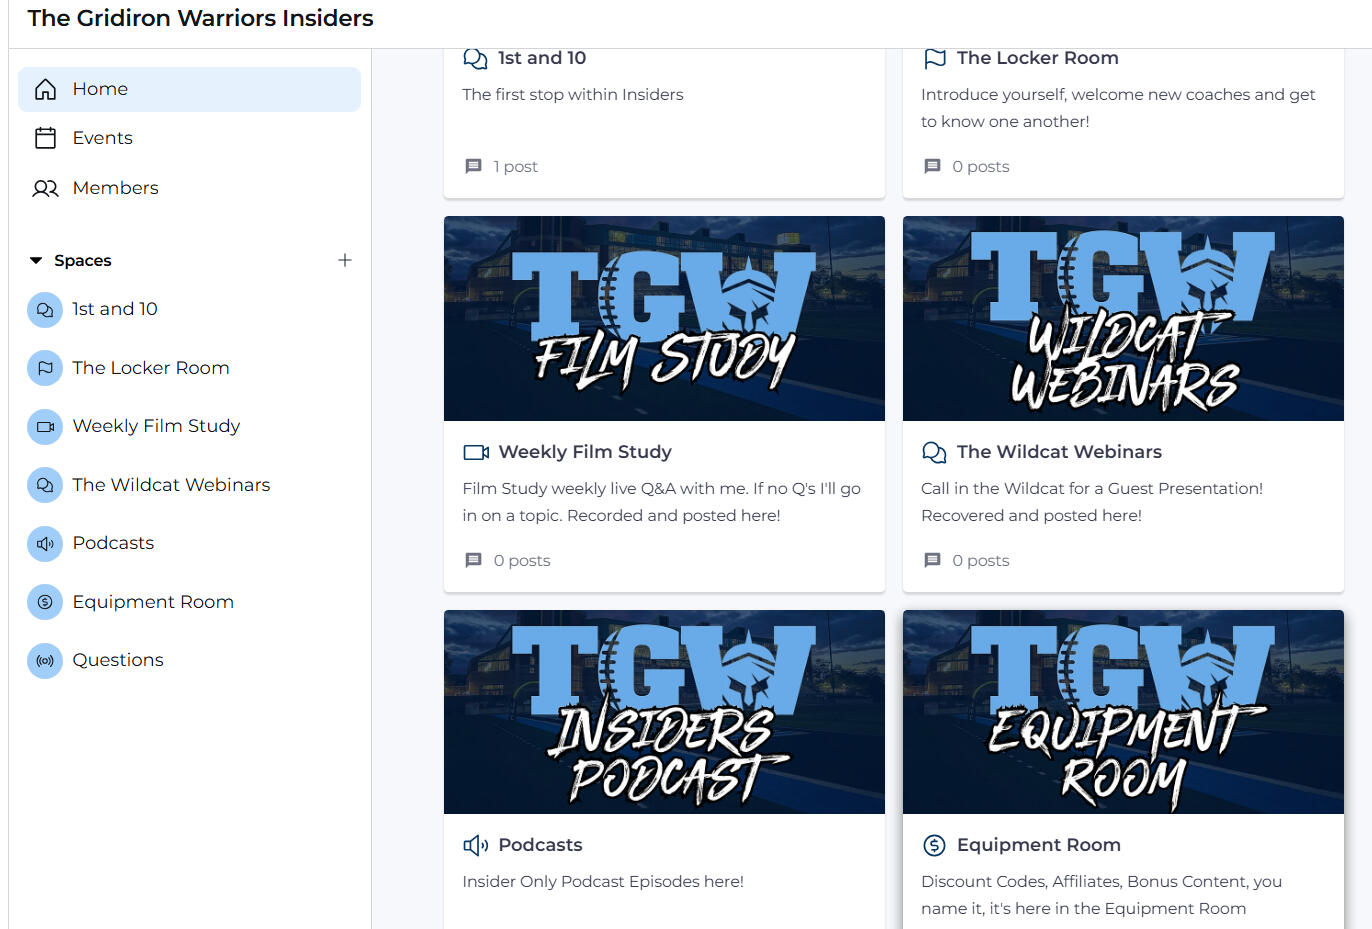Click the Questions broadcast icon in sidebar
The height and width of the screenshot is (929, 1372).
point(45,661)
